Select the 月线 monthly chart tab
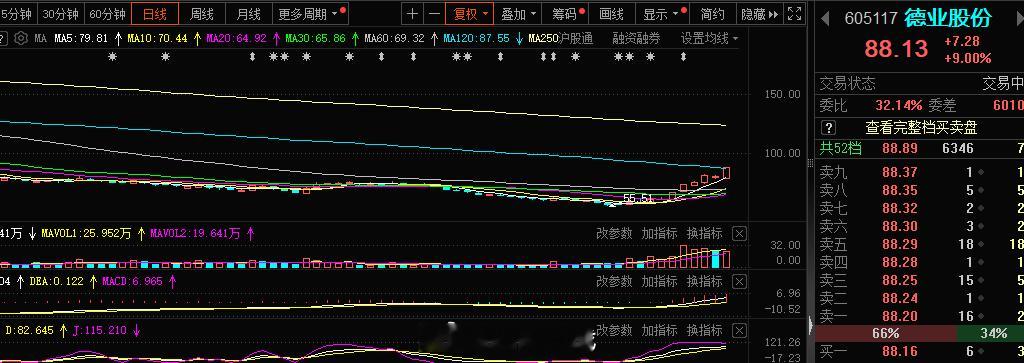 pyautogui.click(x=248, y=14)
